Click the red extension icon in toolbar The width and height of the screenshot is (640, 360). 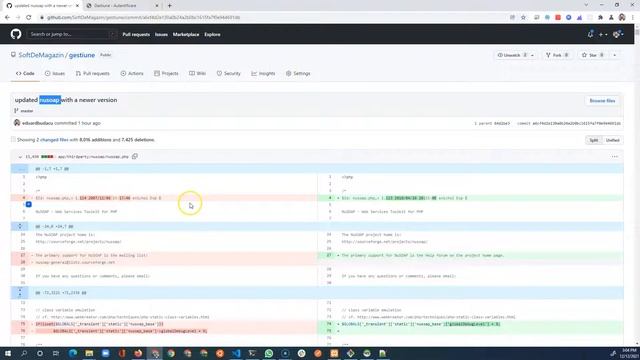point(558,18)
